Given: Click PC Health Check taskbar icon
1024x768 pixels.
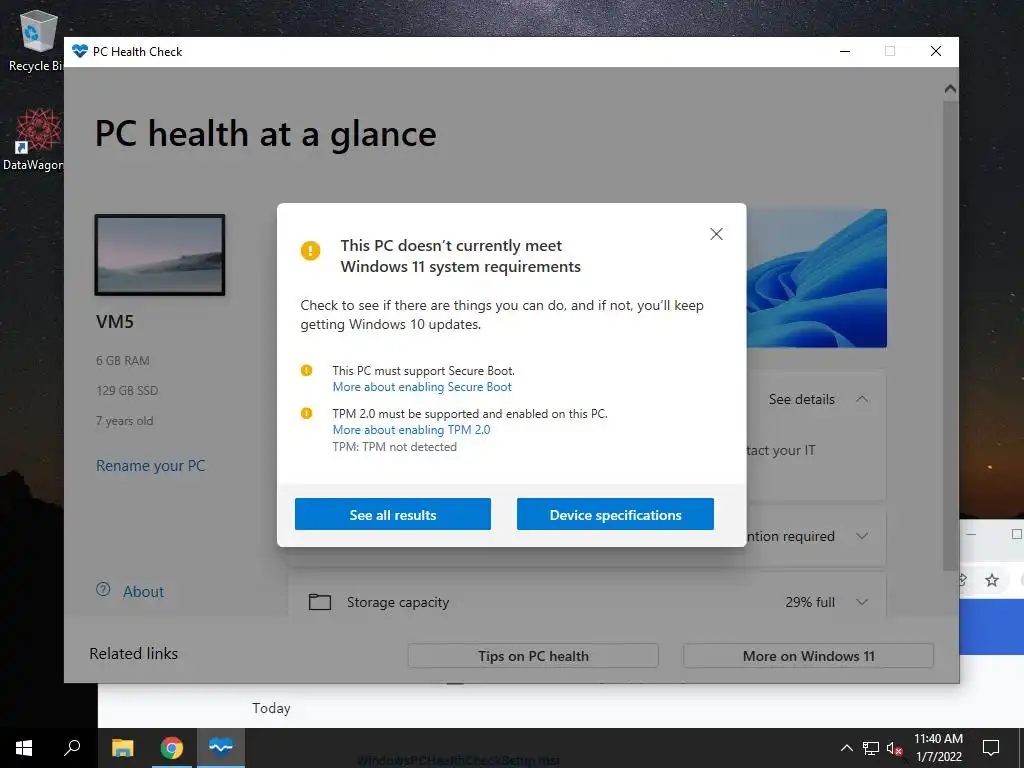Looking at the screenshot, I should 221,746.
